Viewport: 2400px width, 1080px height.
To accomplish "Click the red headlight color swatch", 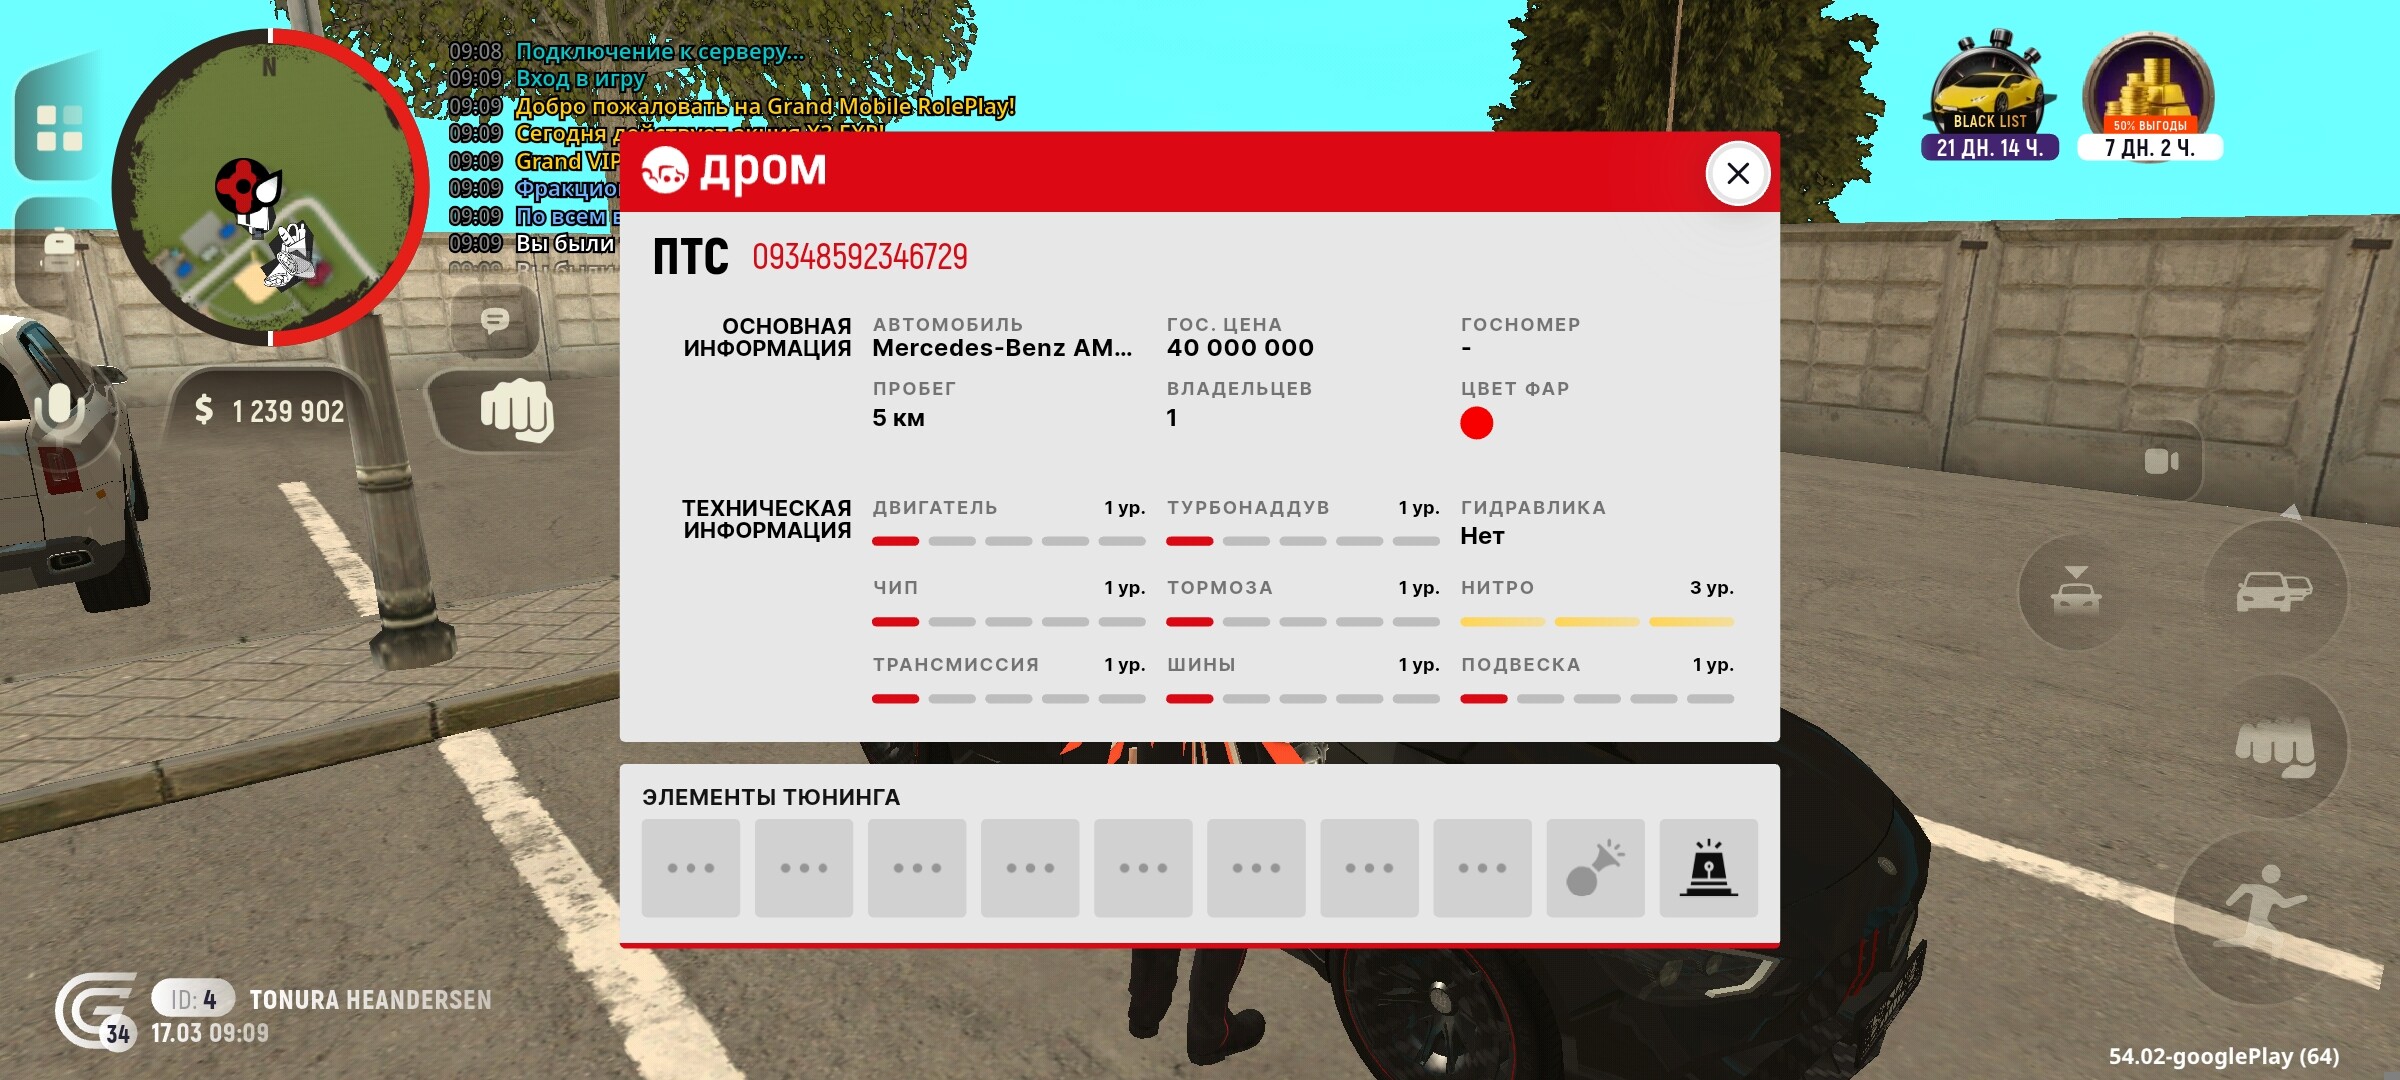I will (1476, 423).
